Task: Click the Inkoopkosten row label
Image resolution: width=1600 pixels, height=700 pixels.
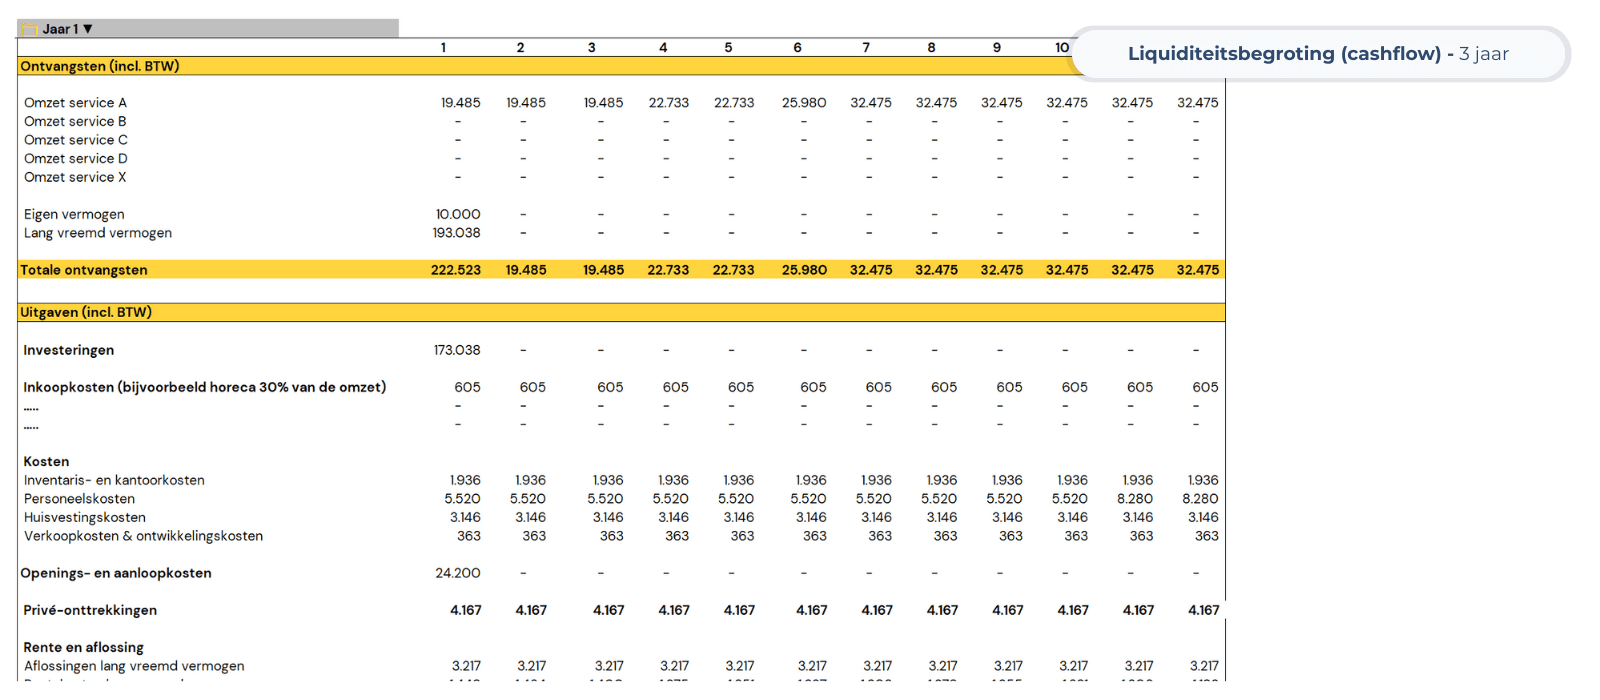Action: [x=204, y=387]
